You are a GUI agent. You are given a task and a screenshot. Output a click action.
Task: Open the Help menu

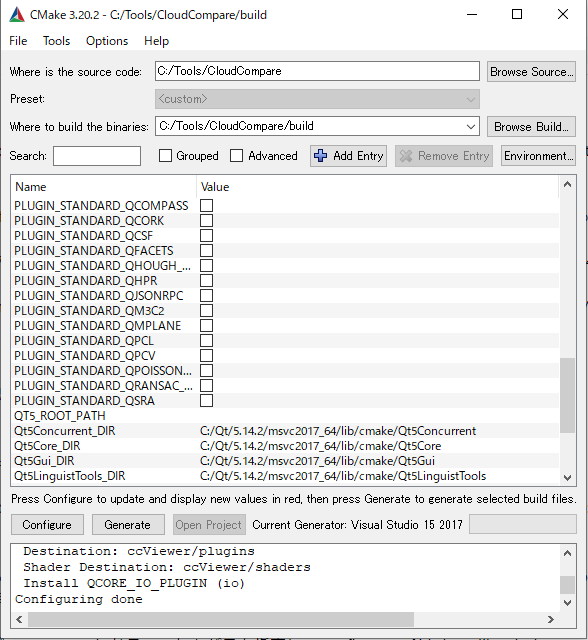[x=156, y=41]
